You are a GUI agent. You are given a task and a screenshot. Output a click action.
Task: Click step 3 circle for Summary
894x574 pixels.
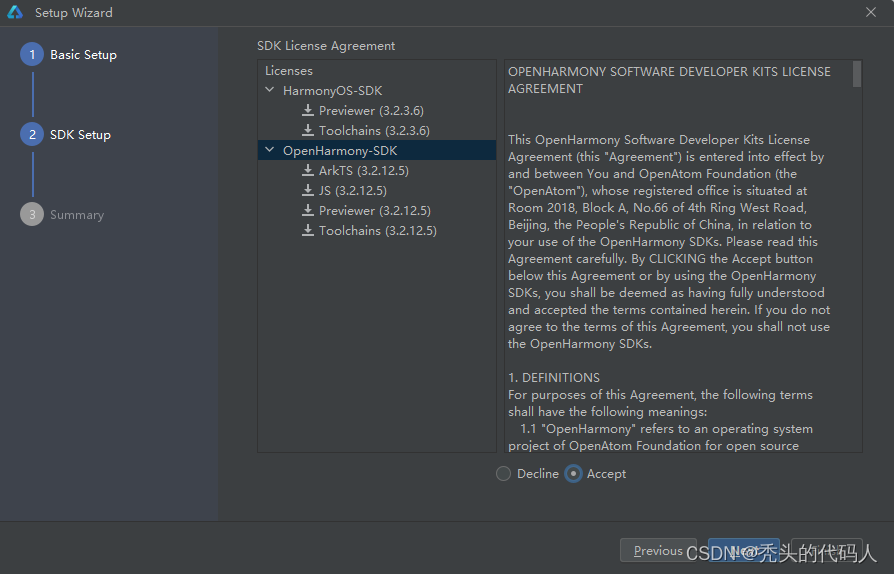click(32, 214)
